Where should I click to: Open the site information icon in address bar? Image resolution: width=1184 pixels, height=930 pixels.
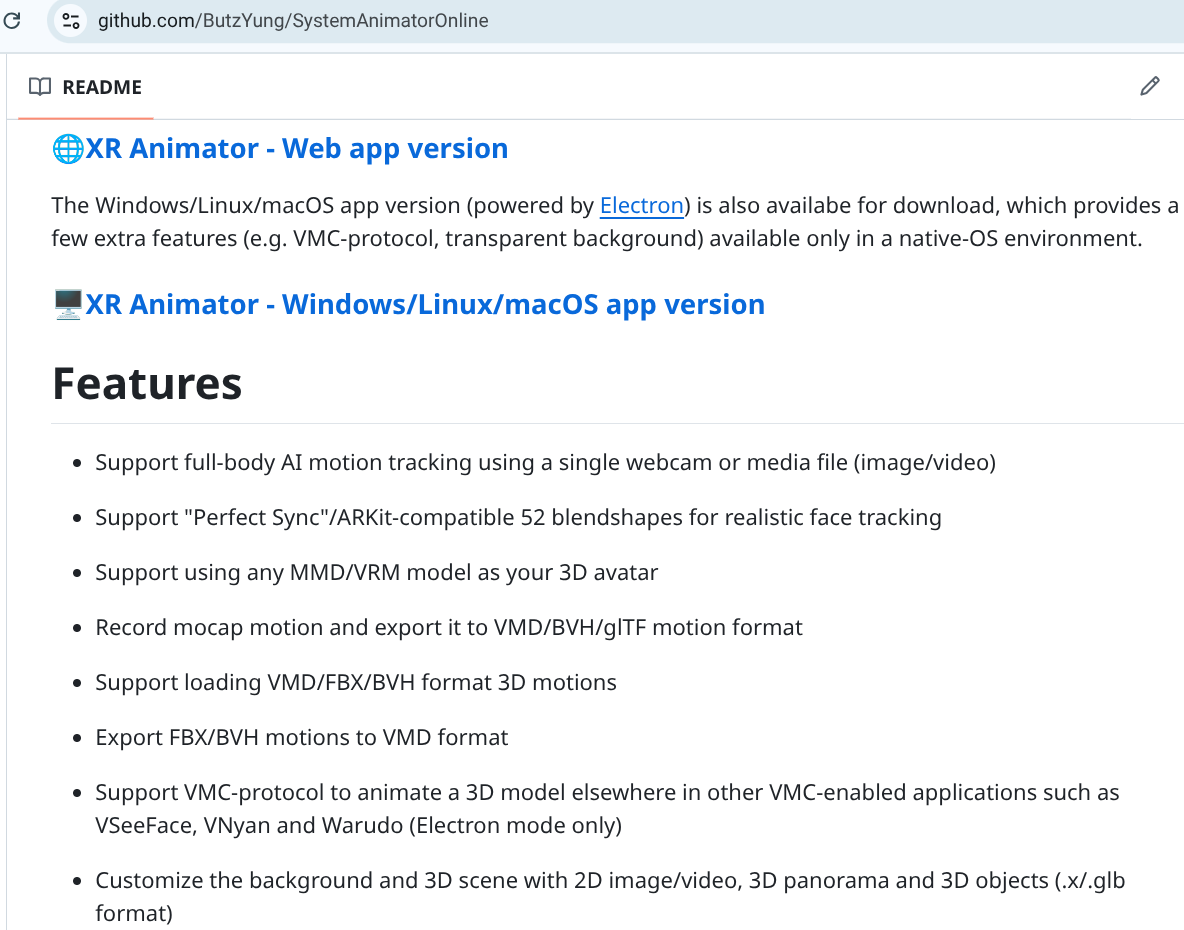pos(70,20)
